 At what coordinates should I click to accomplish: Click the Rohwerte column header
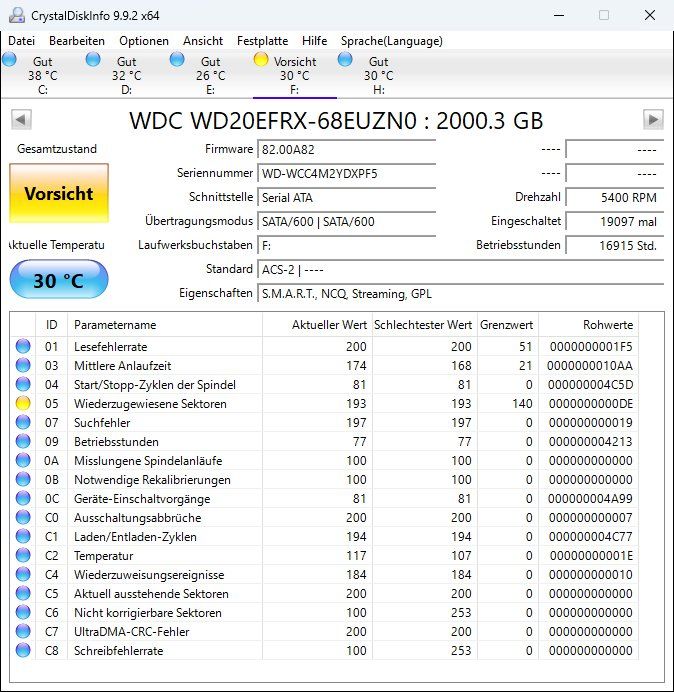tap(588, 325)
